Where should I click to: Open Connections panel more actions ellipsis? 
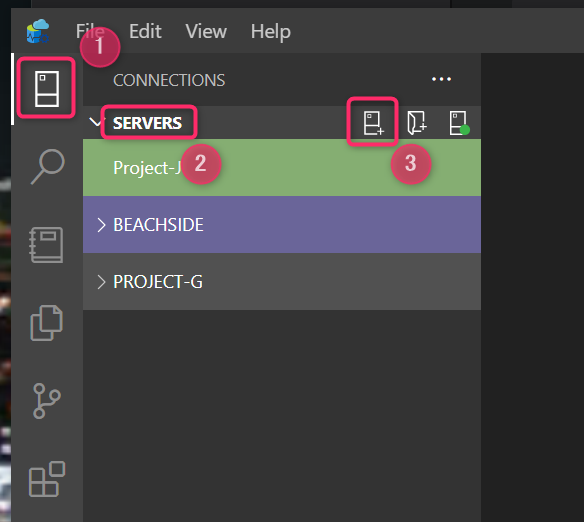(441, 79)
